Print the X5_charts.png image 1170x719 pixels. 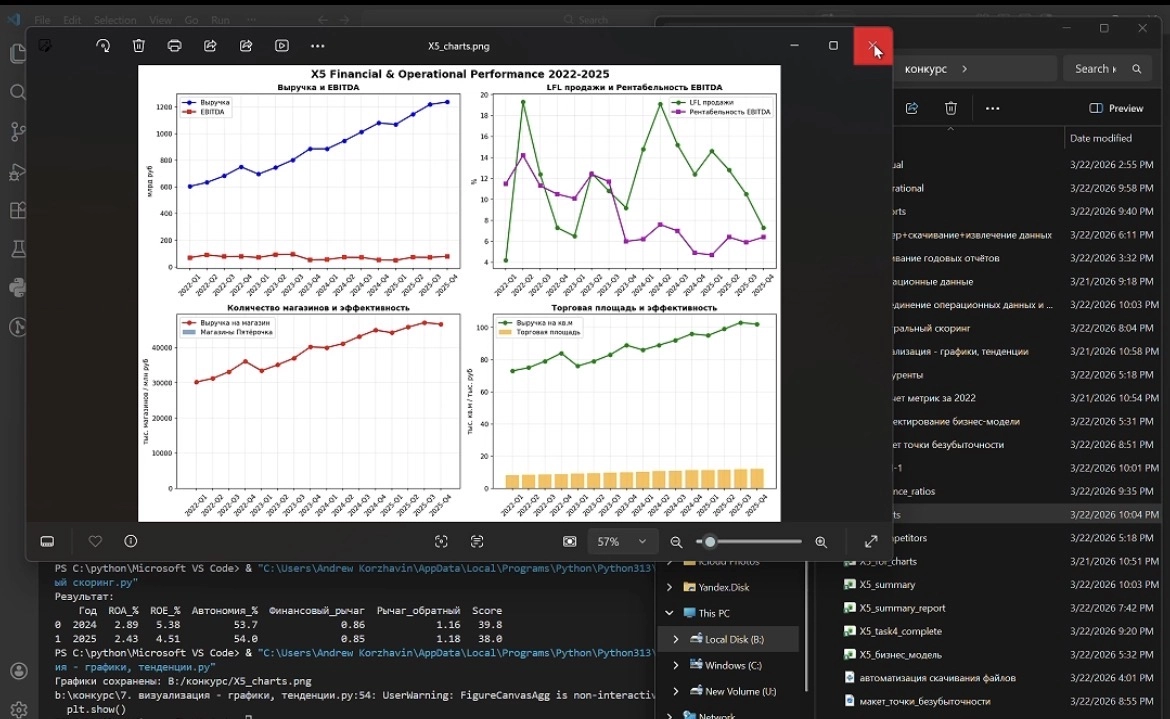175,45
